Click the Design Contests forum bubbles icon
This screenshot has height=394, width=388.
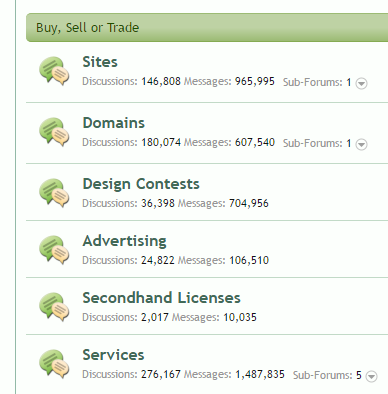[54, 193]
